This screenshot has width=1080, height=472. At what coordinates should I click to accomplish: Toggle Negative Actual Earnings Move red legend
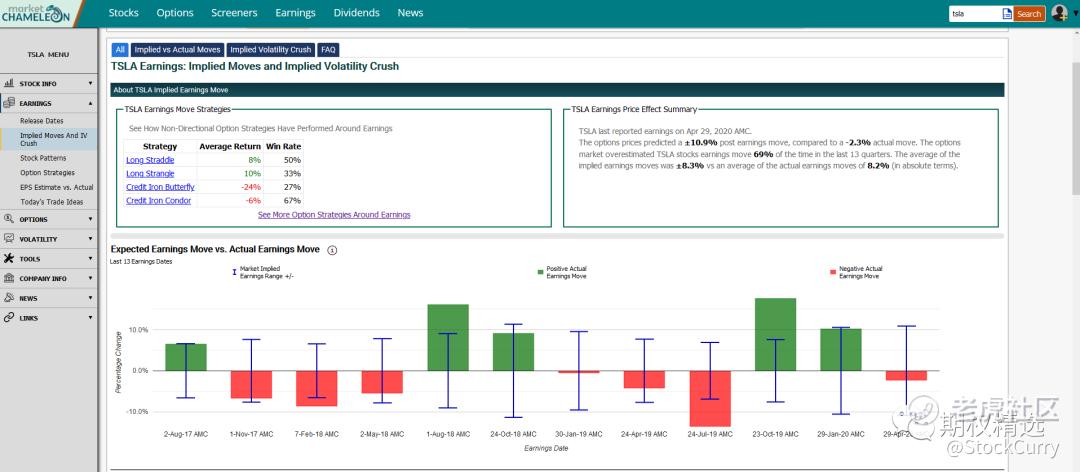[x=856, y=272]
